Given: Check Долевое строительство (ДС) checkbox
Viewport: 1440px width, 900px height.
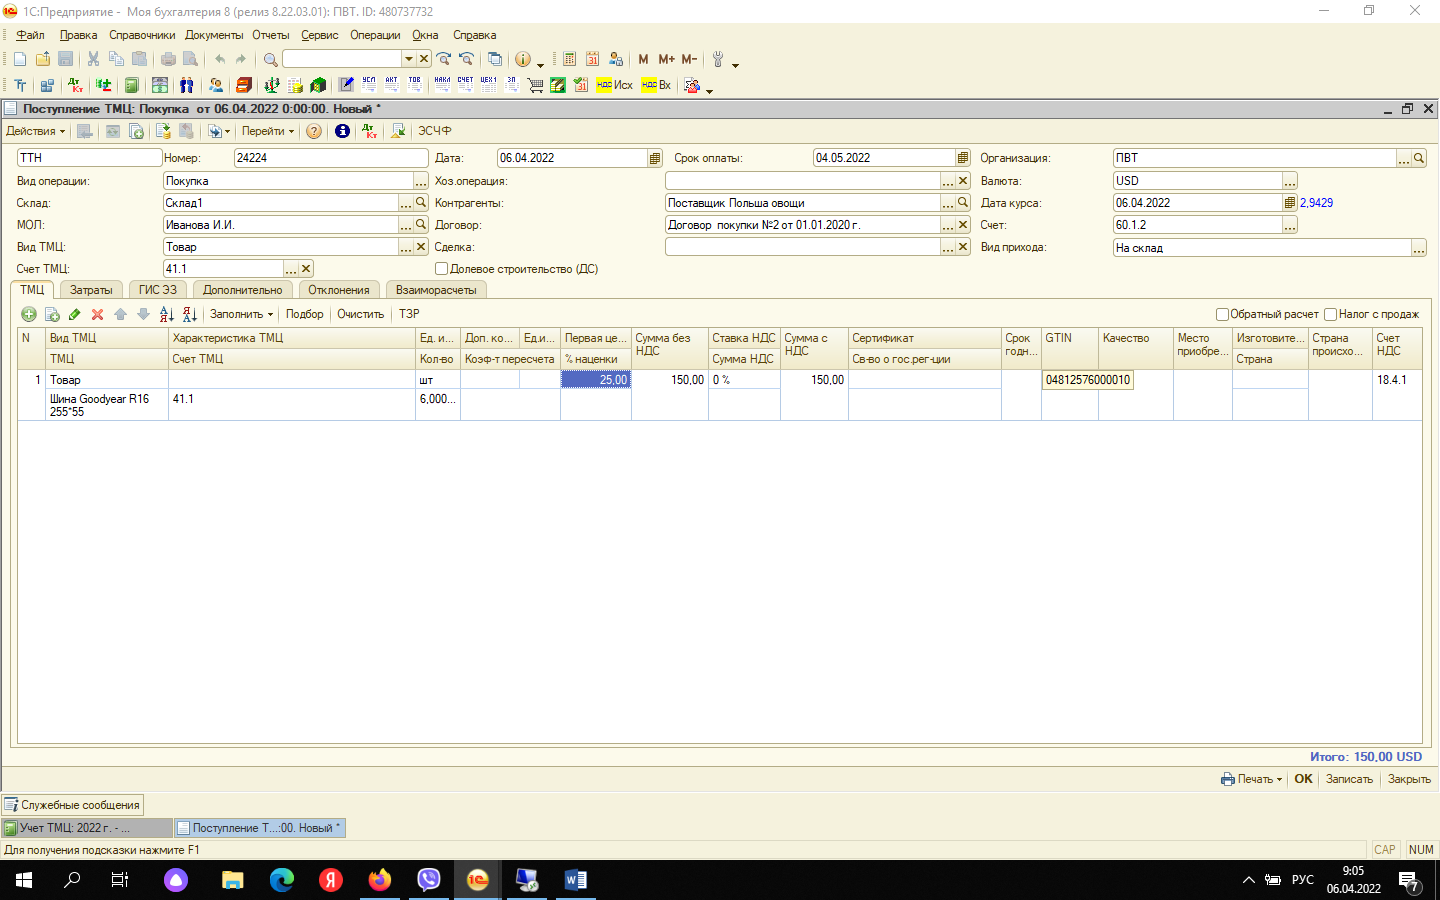Looking at the screenshot, I should coord(441,269).
